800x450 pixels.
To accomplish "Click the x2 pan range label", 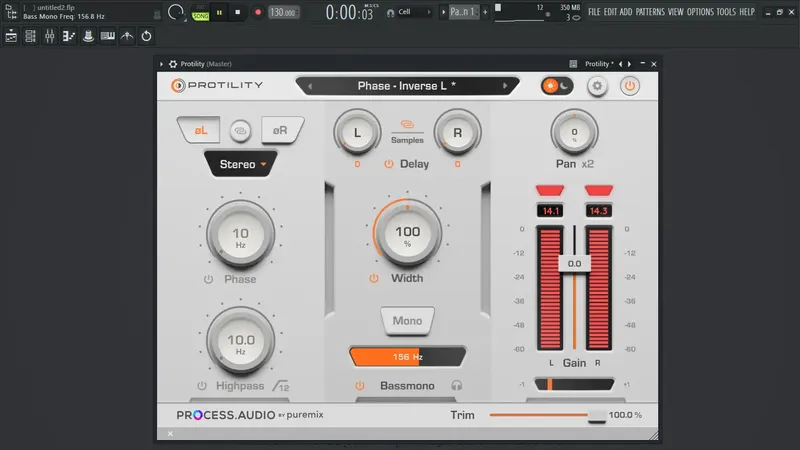I will click(x=588, y=164).
